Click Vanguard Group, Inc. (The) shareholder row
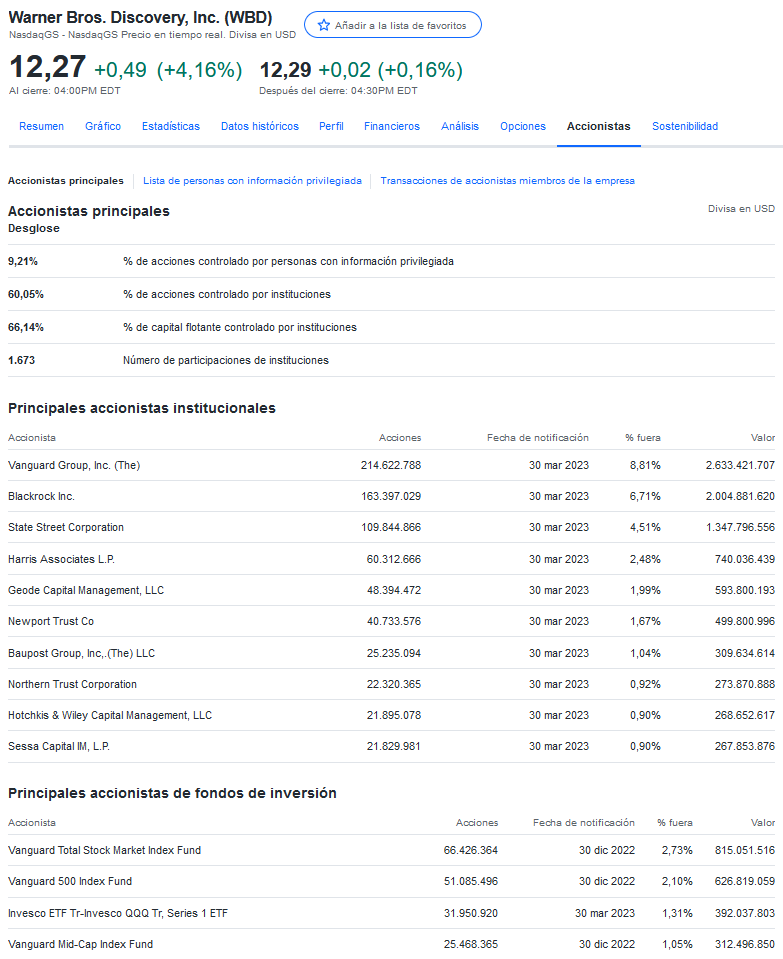 [x=392, y=465]
